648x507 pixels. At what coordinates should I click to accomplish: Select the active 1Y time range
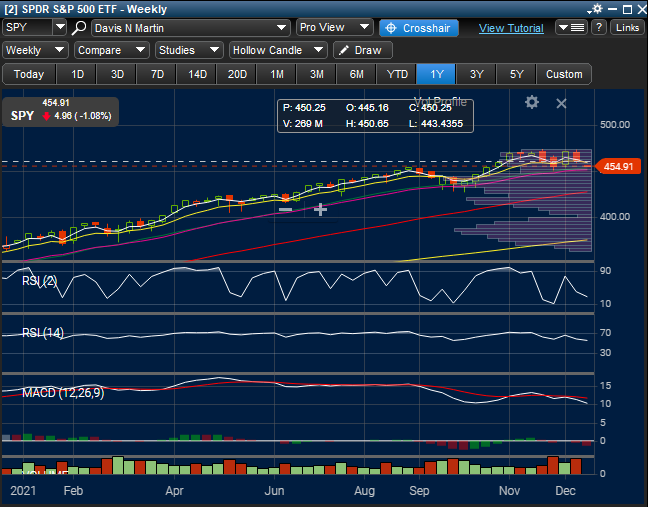coord(436,74)
